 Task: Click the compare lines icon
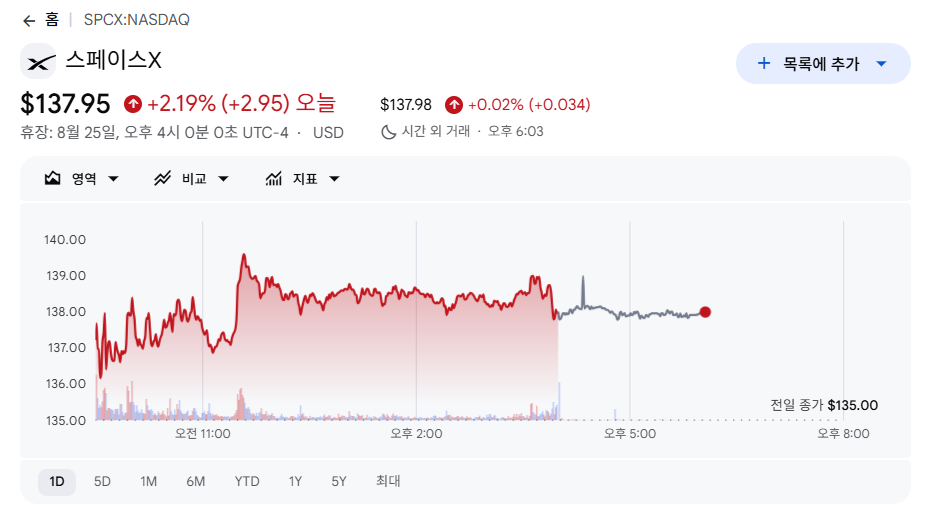pyautogui.click(x=163, y=178)
